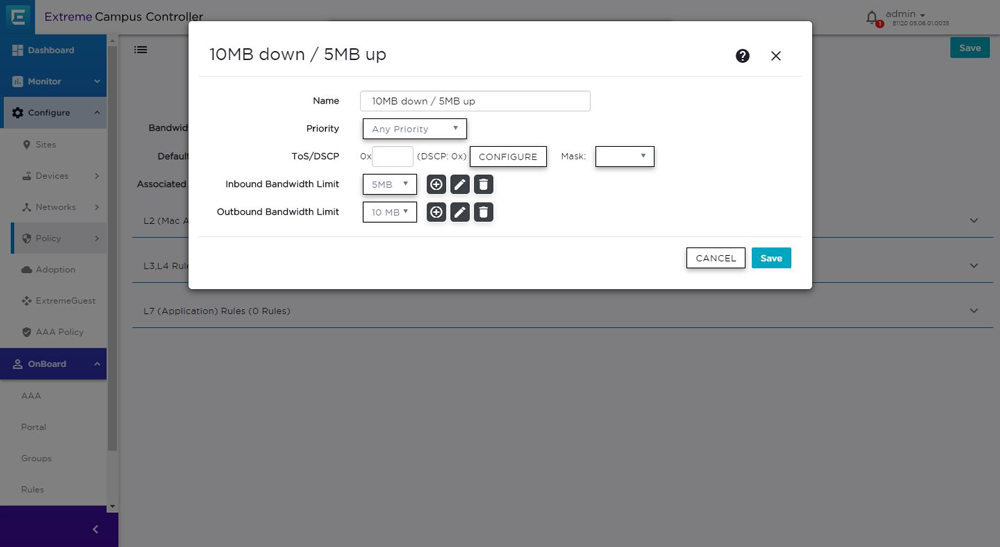Screen dimensions: 1000x547
Task: Open the Mask dropdown
Action: (624, 156)
